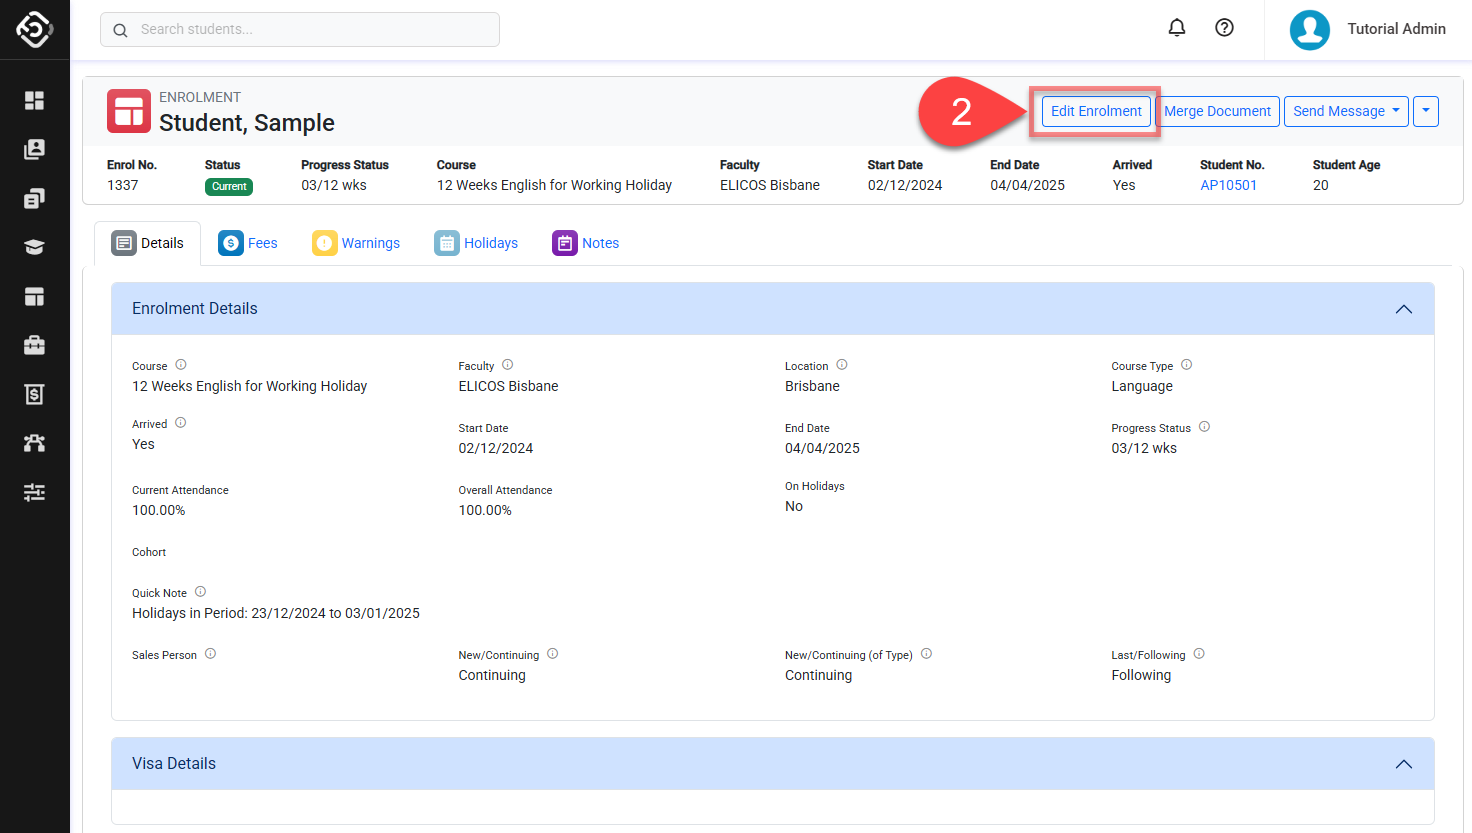This screenshot has width=1472, height=833.
Task: Open the help question mark icon
Action: (x=1224, y=28)
